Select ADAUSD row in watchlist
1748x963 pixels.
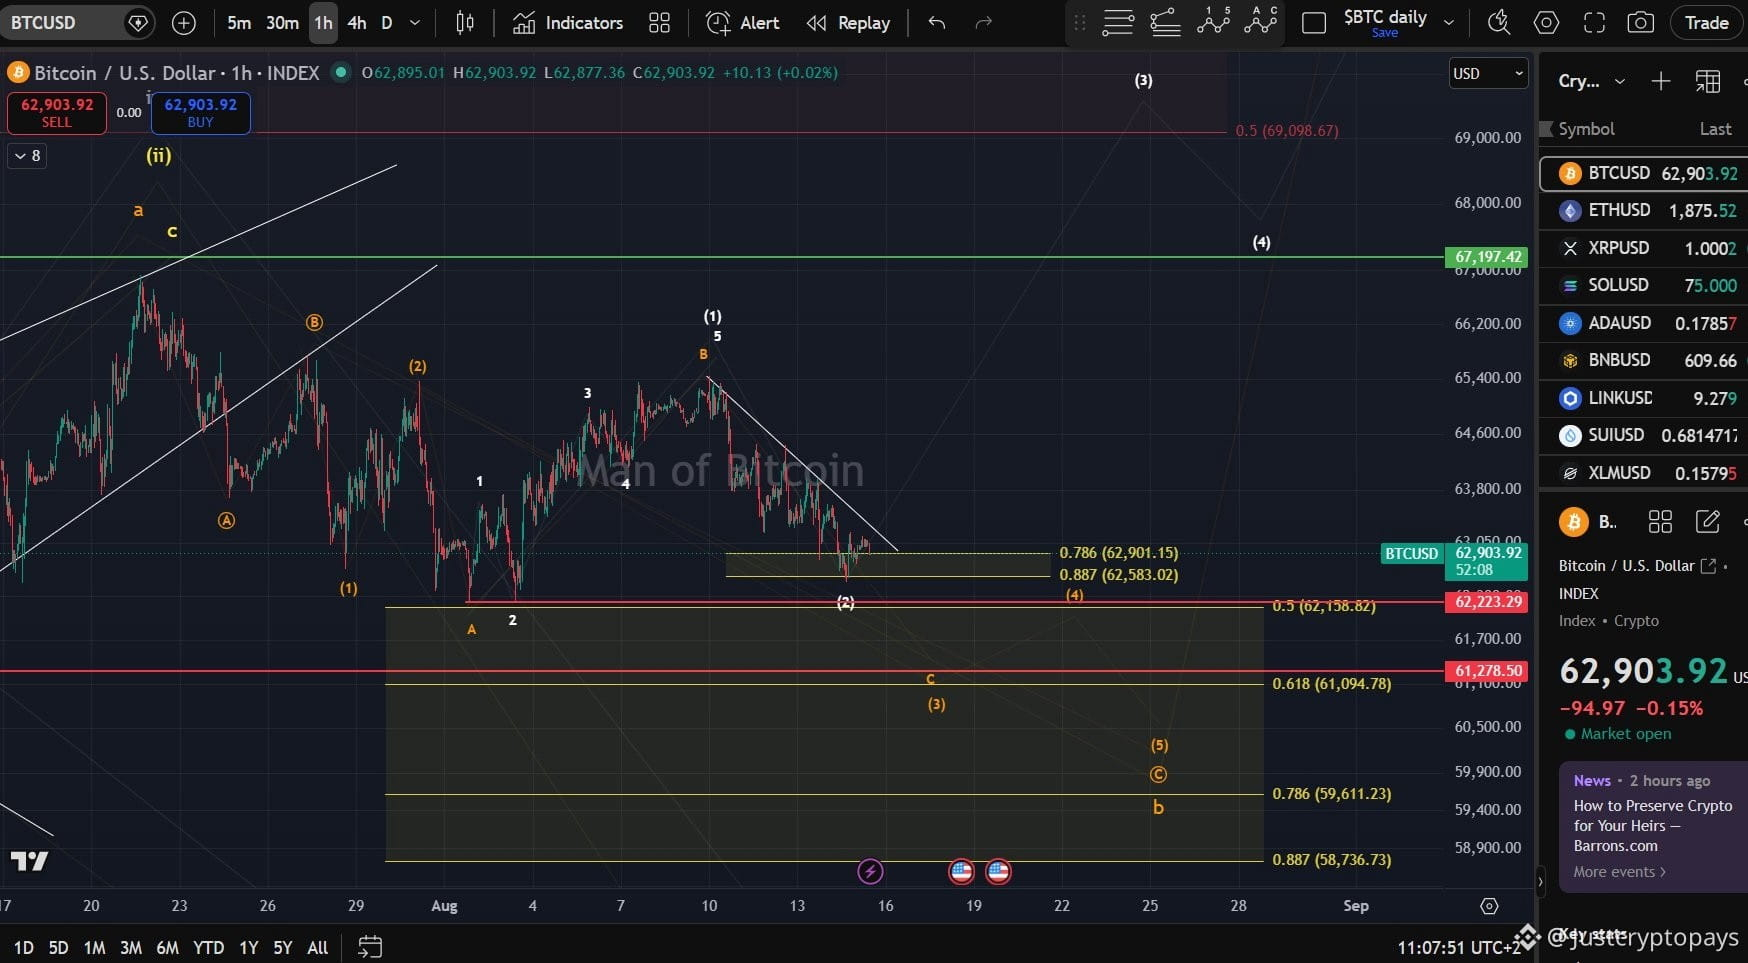click(1644, 323)
